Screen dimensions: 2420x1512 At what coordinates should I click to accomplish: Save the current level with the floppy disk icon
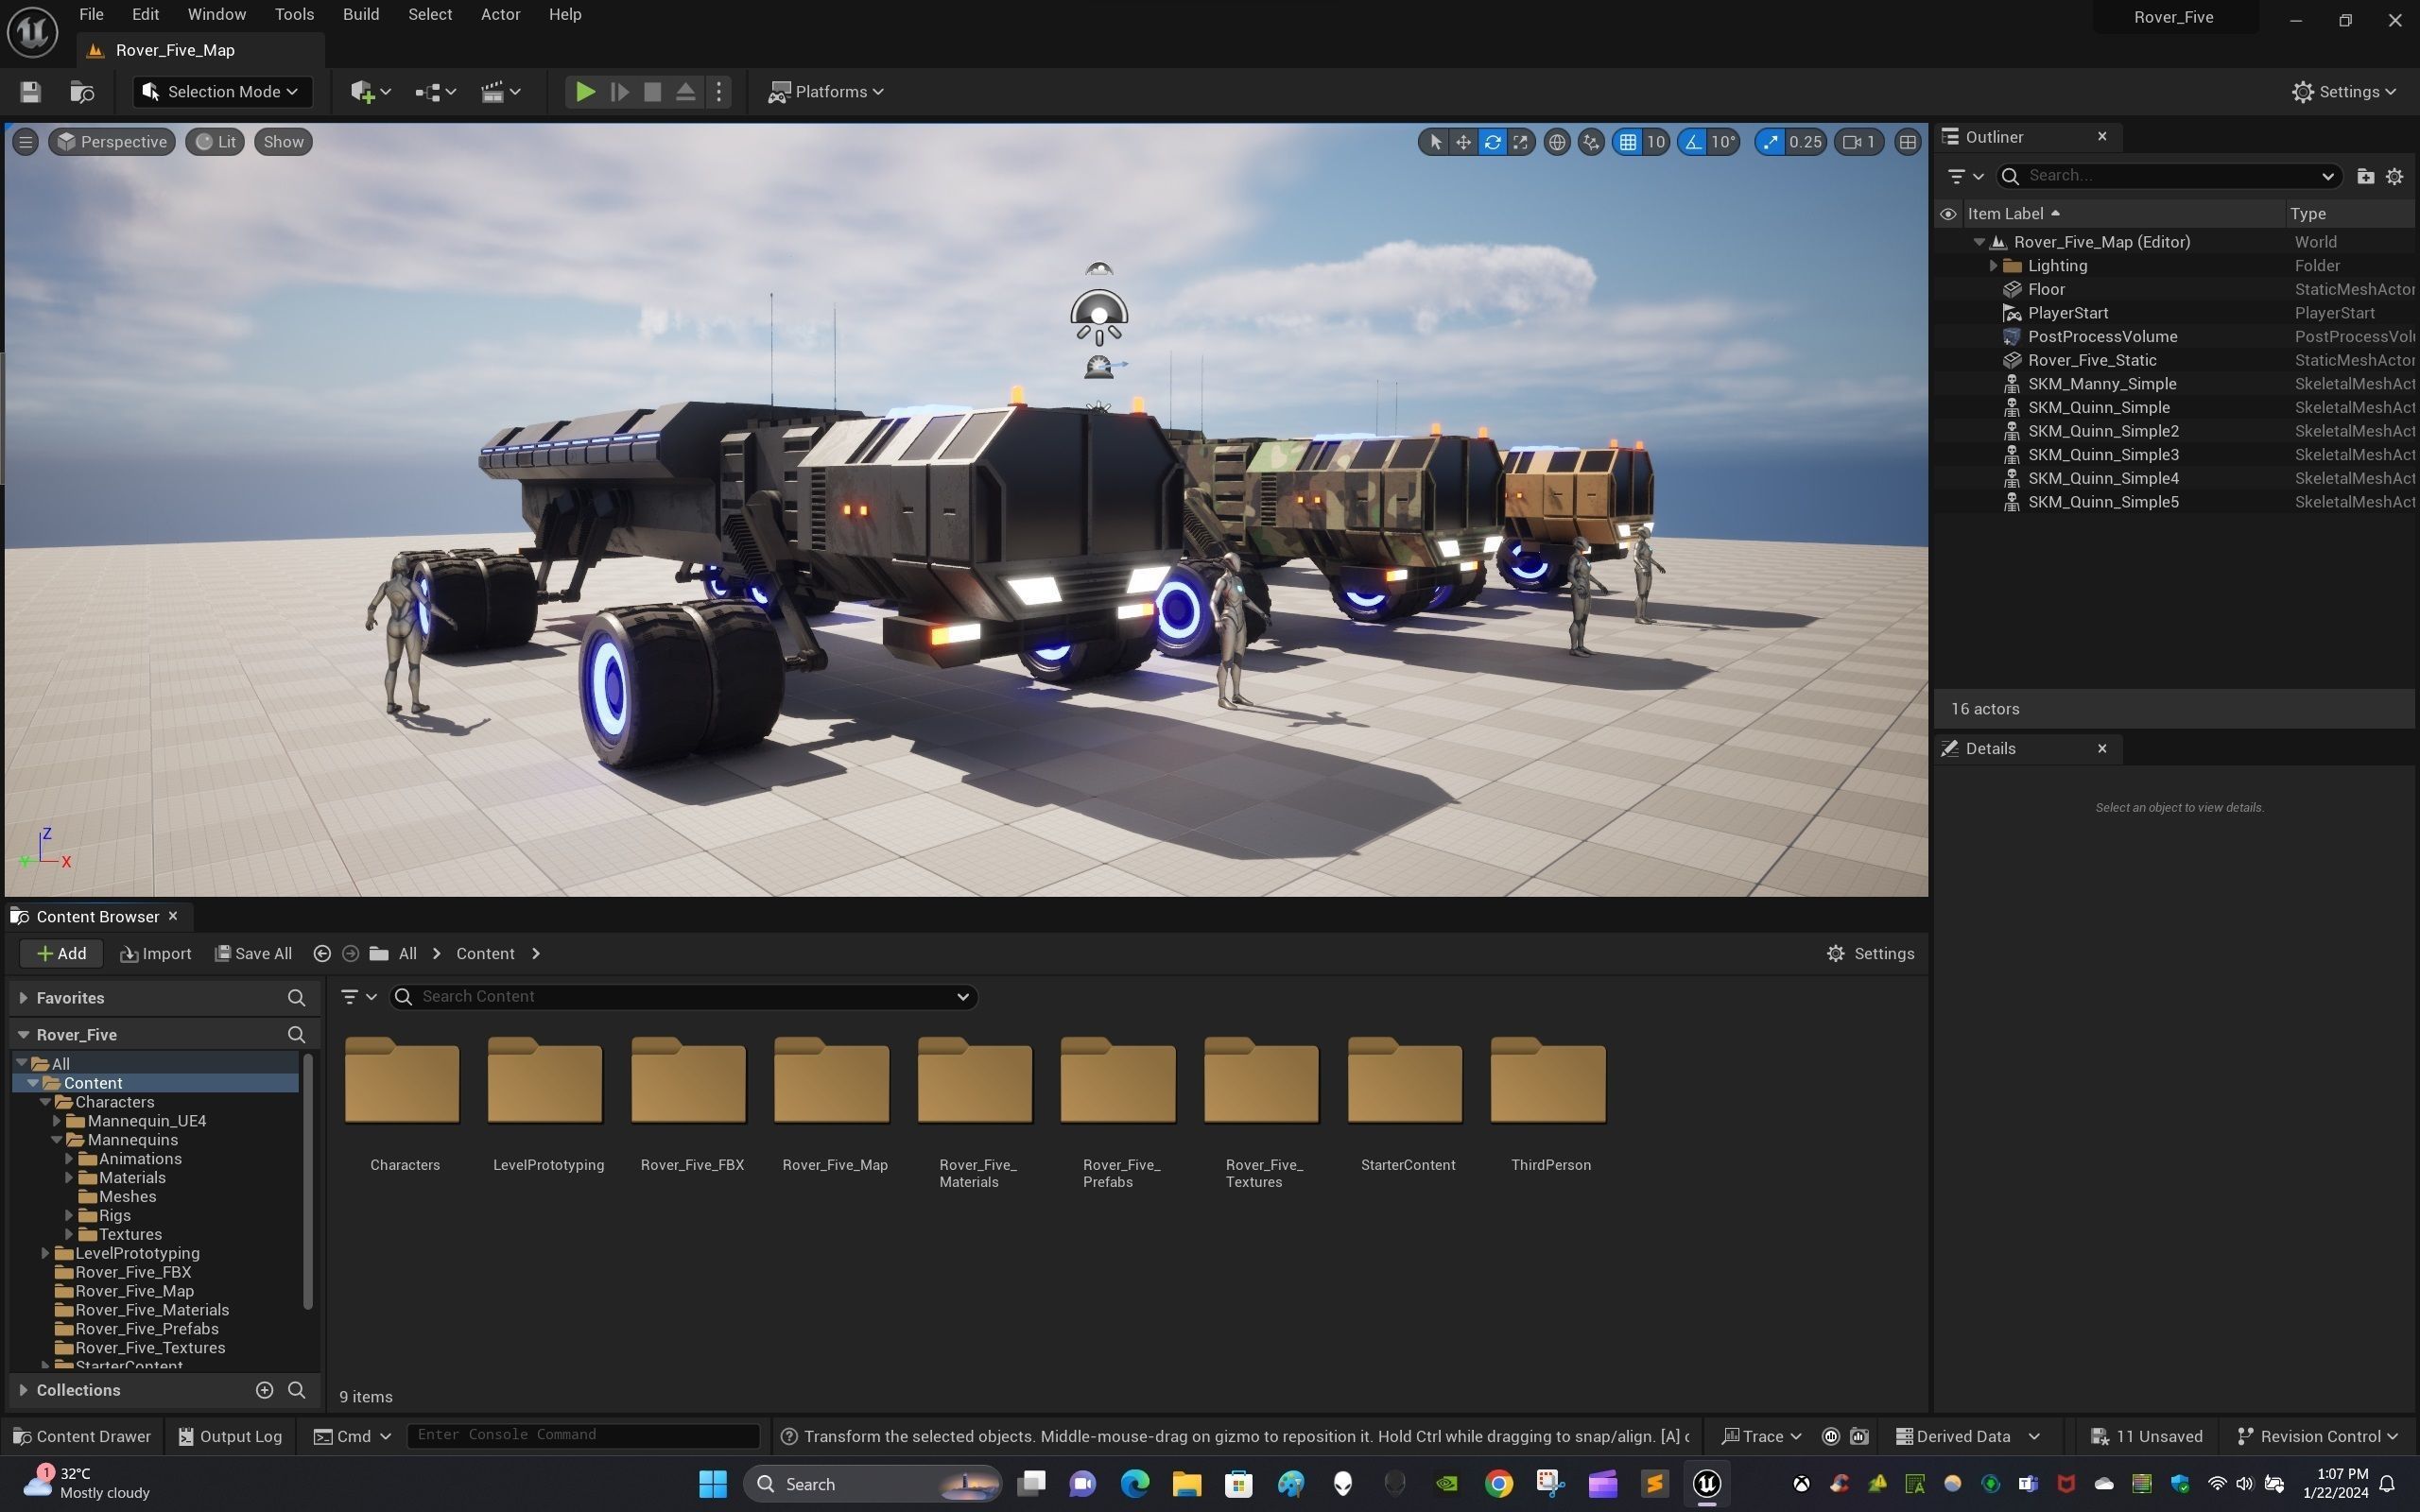click(x=30, y=92)
